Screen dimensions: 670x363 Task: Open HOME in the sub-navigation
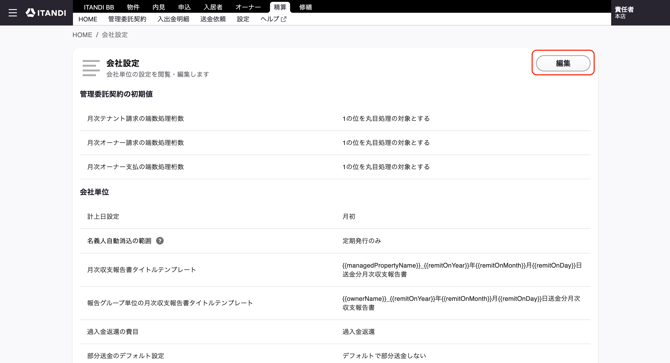click(88, 19)
